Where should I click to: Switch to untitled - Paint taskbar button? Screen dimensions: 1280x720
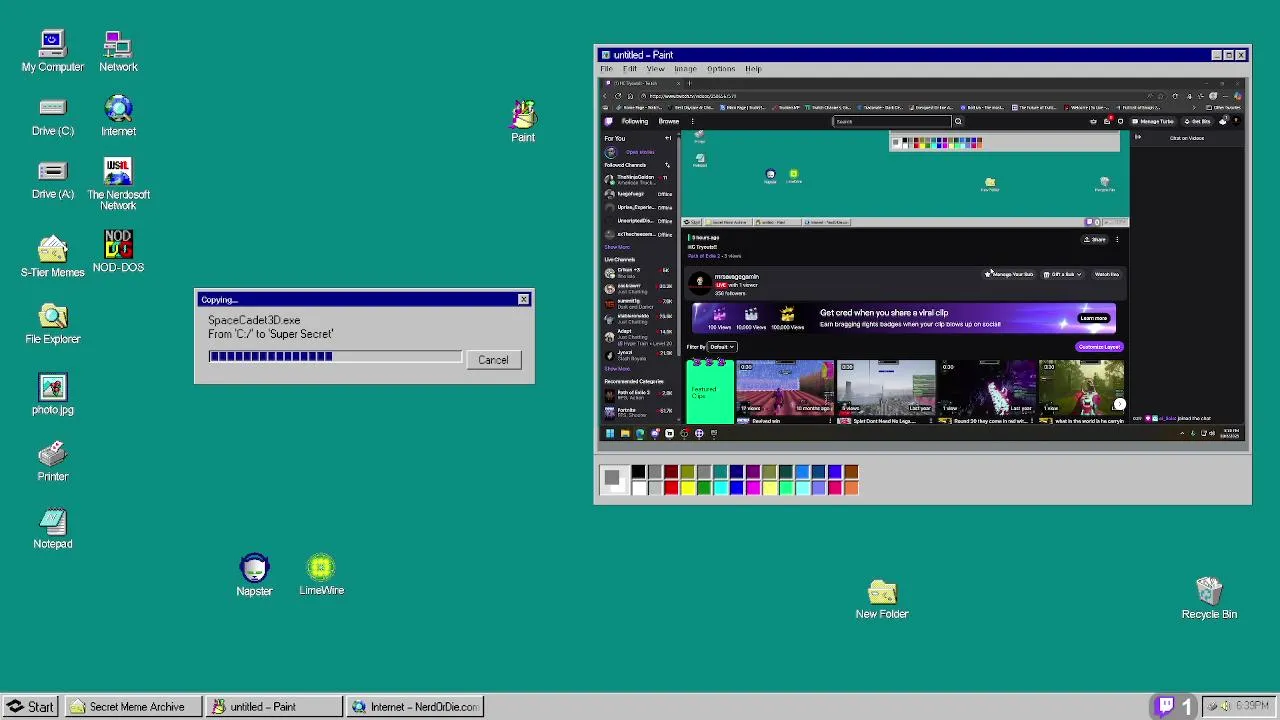[272, 707]
